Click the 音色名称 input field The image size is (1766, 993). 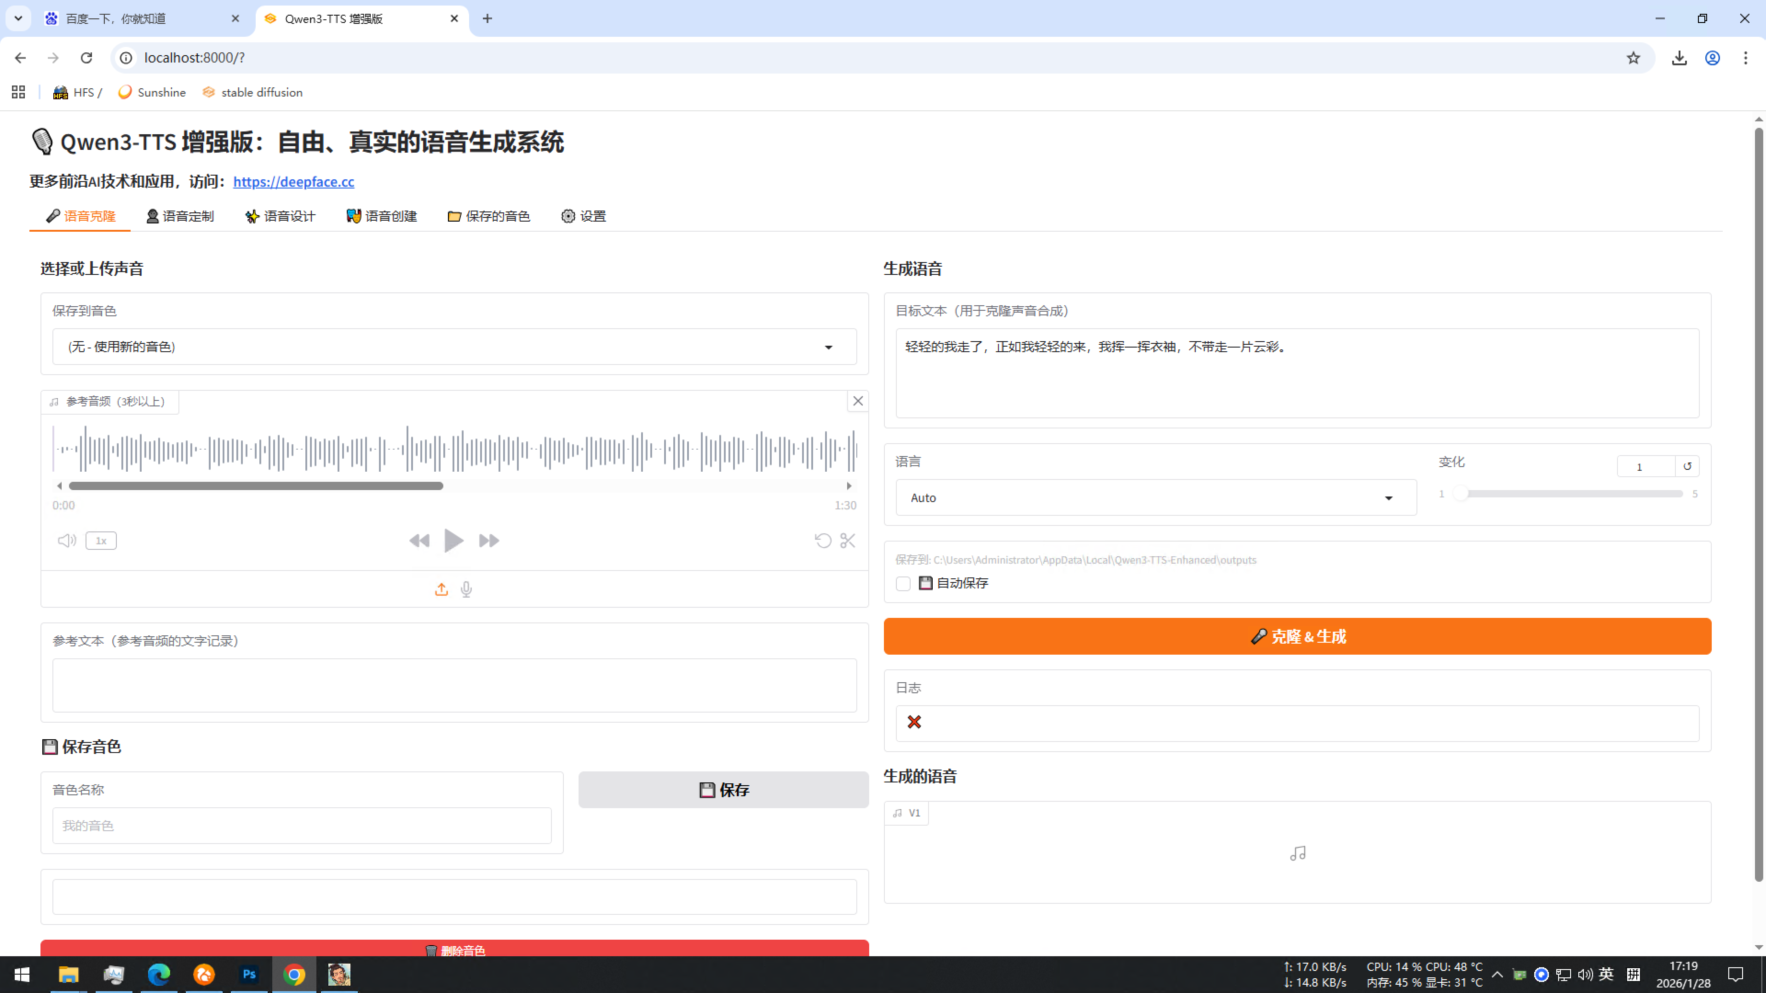301,826
